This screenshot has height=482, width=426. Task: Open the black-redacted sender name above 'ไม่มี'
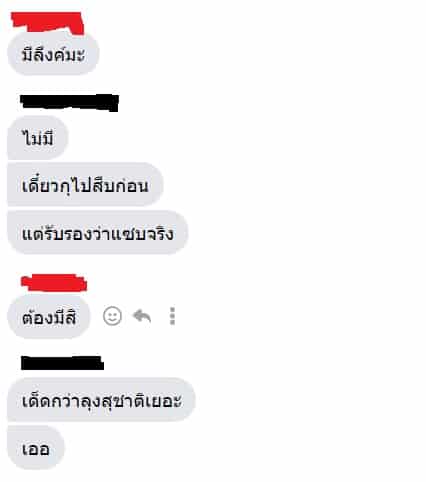[69, 102]
